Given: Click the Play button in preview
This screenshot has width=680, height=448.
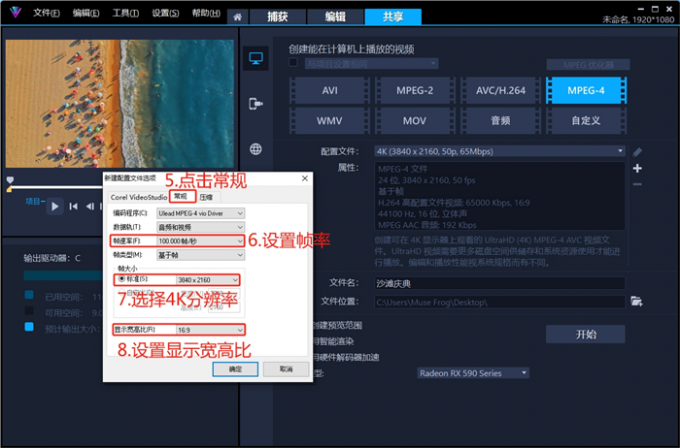Looking at the screenshot, I should point(55,206).
